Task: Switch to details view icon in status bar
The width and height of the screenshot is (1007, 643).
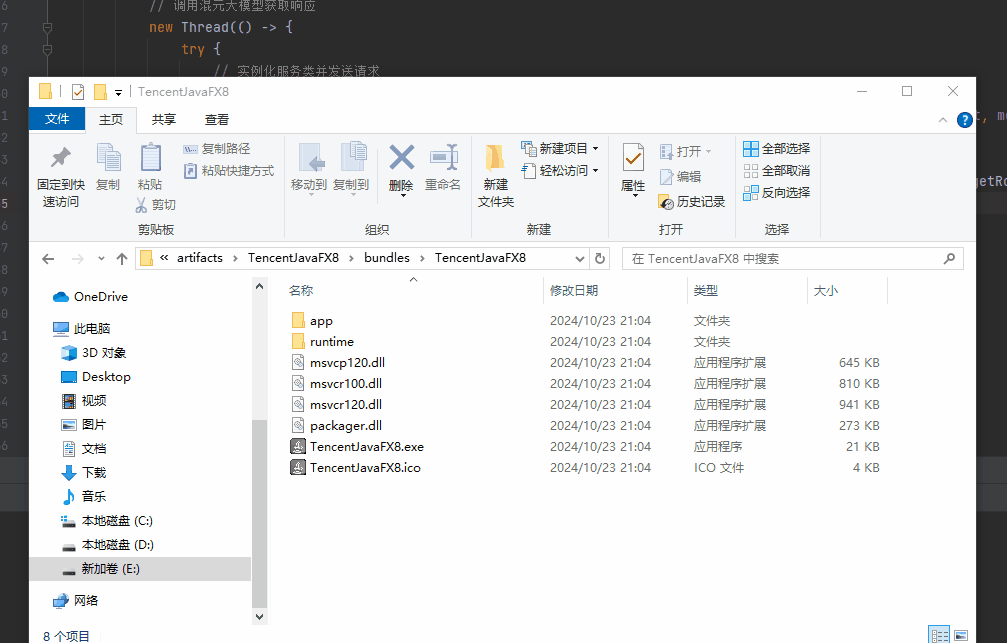Action: coord(939,635)
